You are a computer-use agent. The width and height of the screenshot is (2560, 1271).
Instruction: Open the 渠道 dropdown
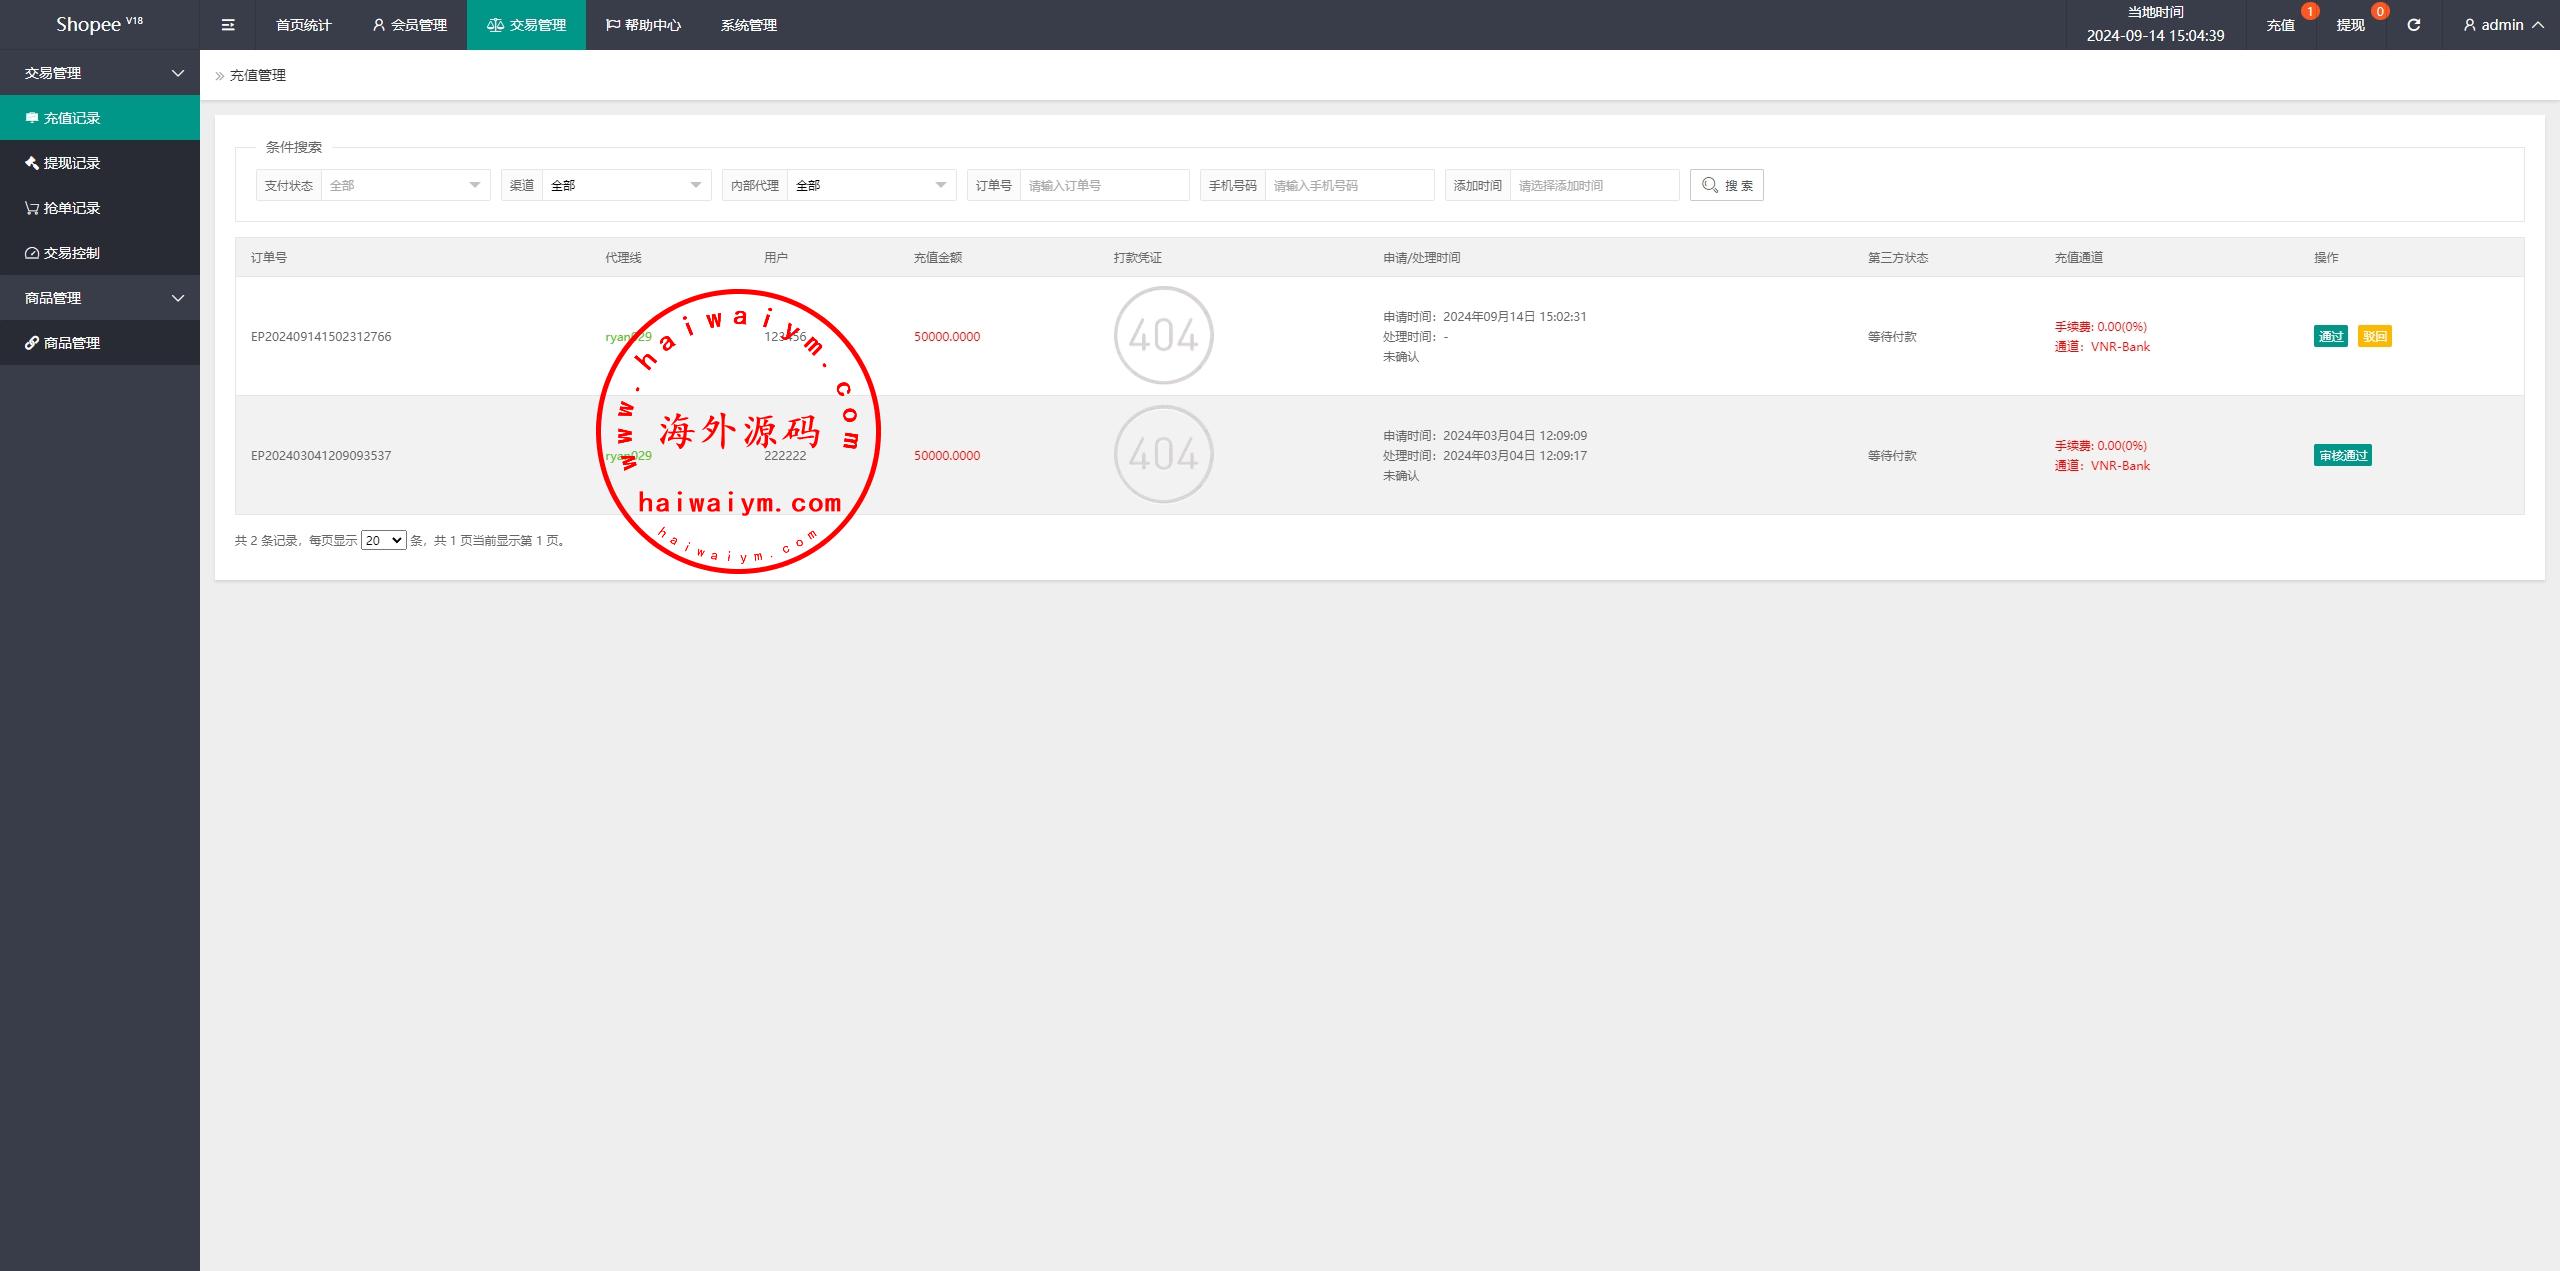[x=626, y=185]
